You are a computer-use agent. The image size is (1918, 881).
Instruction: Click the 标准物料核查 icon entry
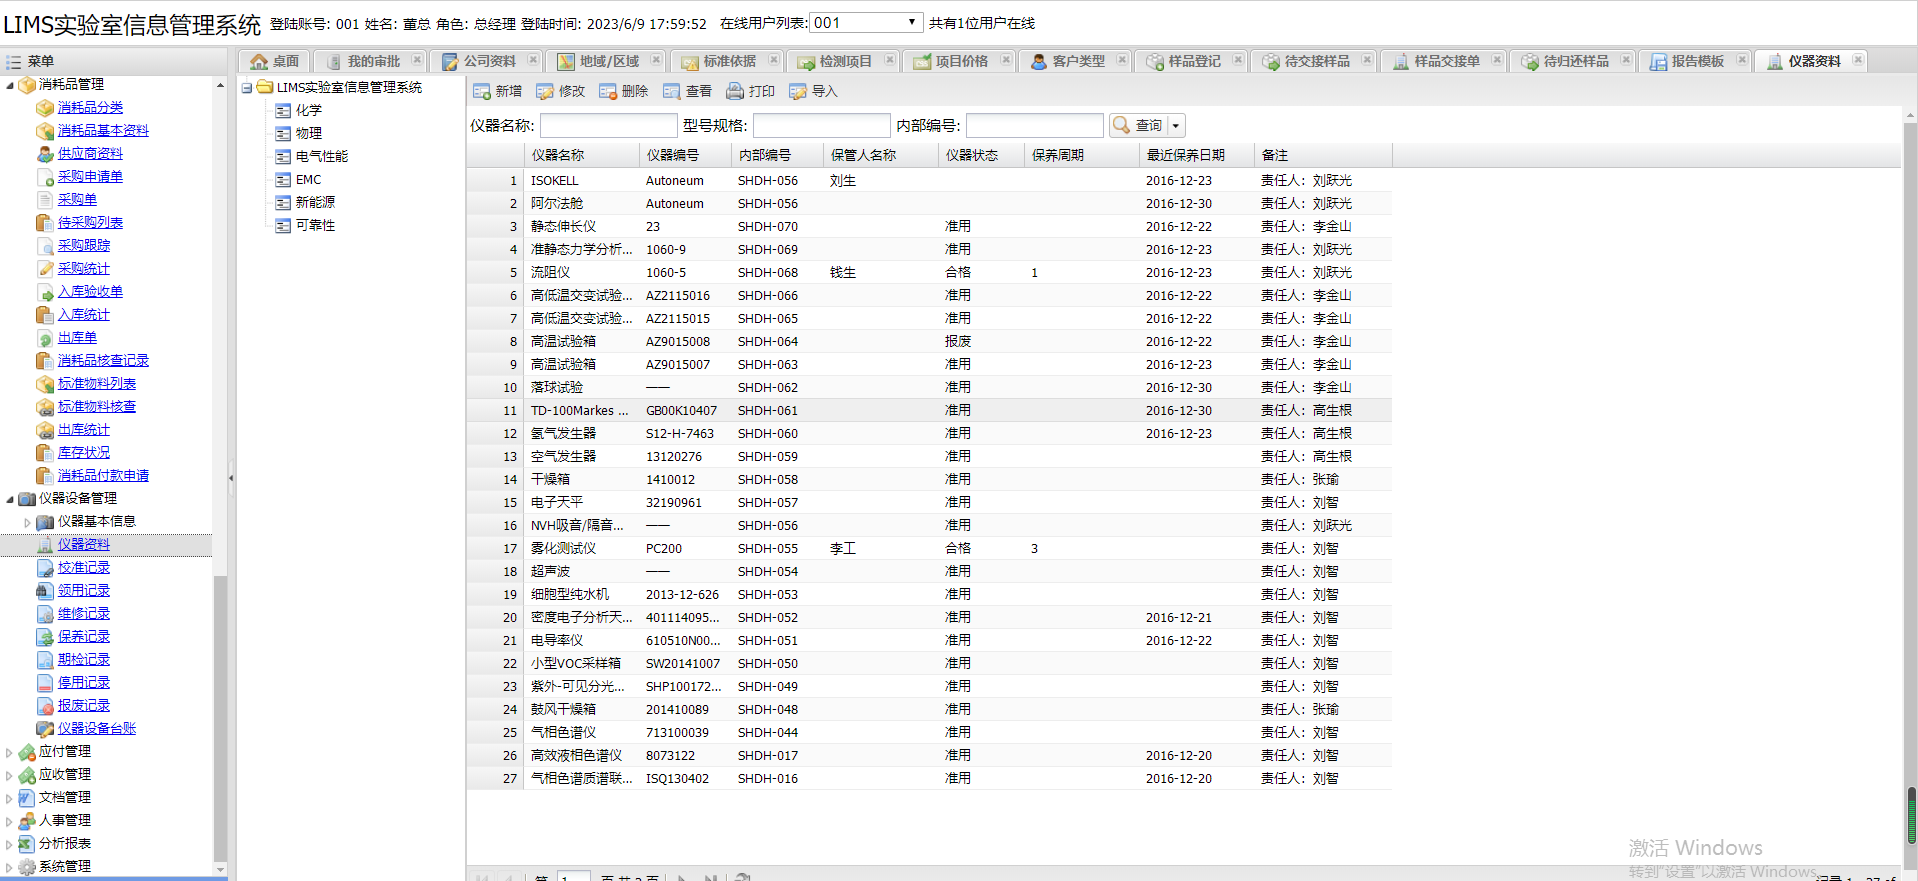45,407
